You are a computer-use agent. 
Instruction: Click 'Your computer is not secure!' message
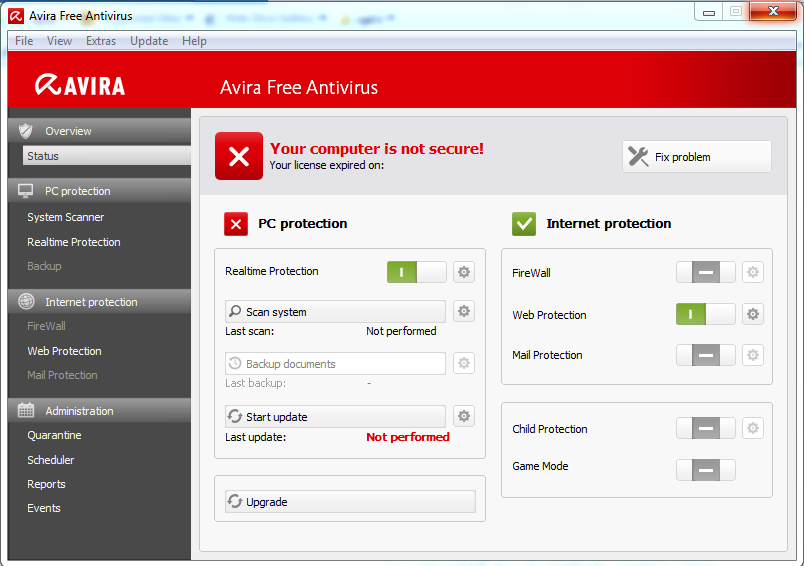pyautogui.click(x=377, y=149)
